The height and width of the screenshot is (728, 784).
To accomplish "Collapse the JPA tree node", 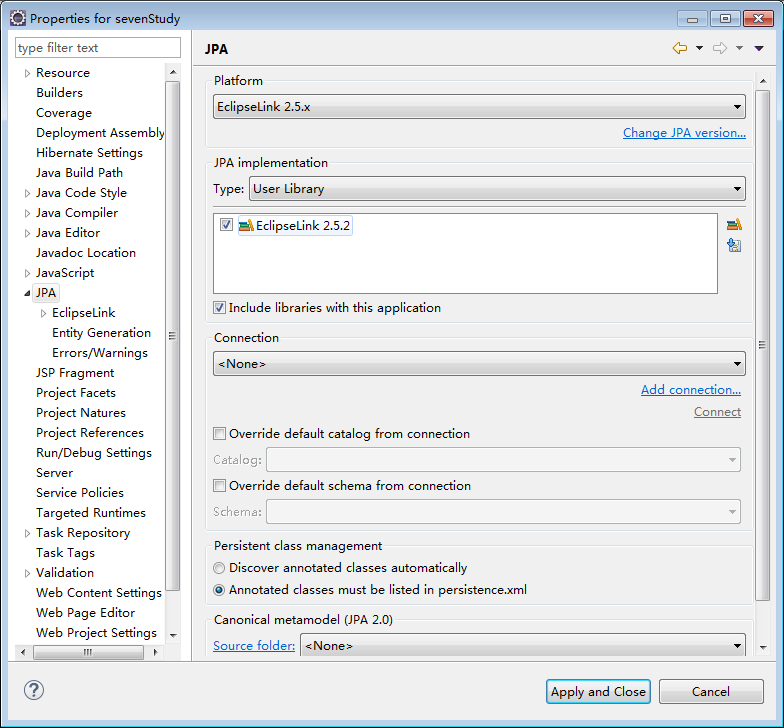I will click(x=27, y=294).
